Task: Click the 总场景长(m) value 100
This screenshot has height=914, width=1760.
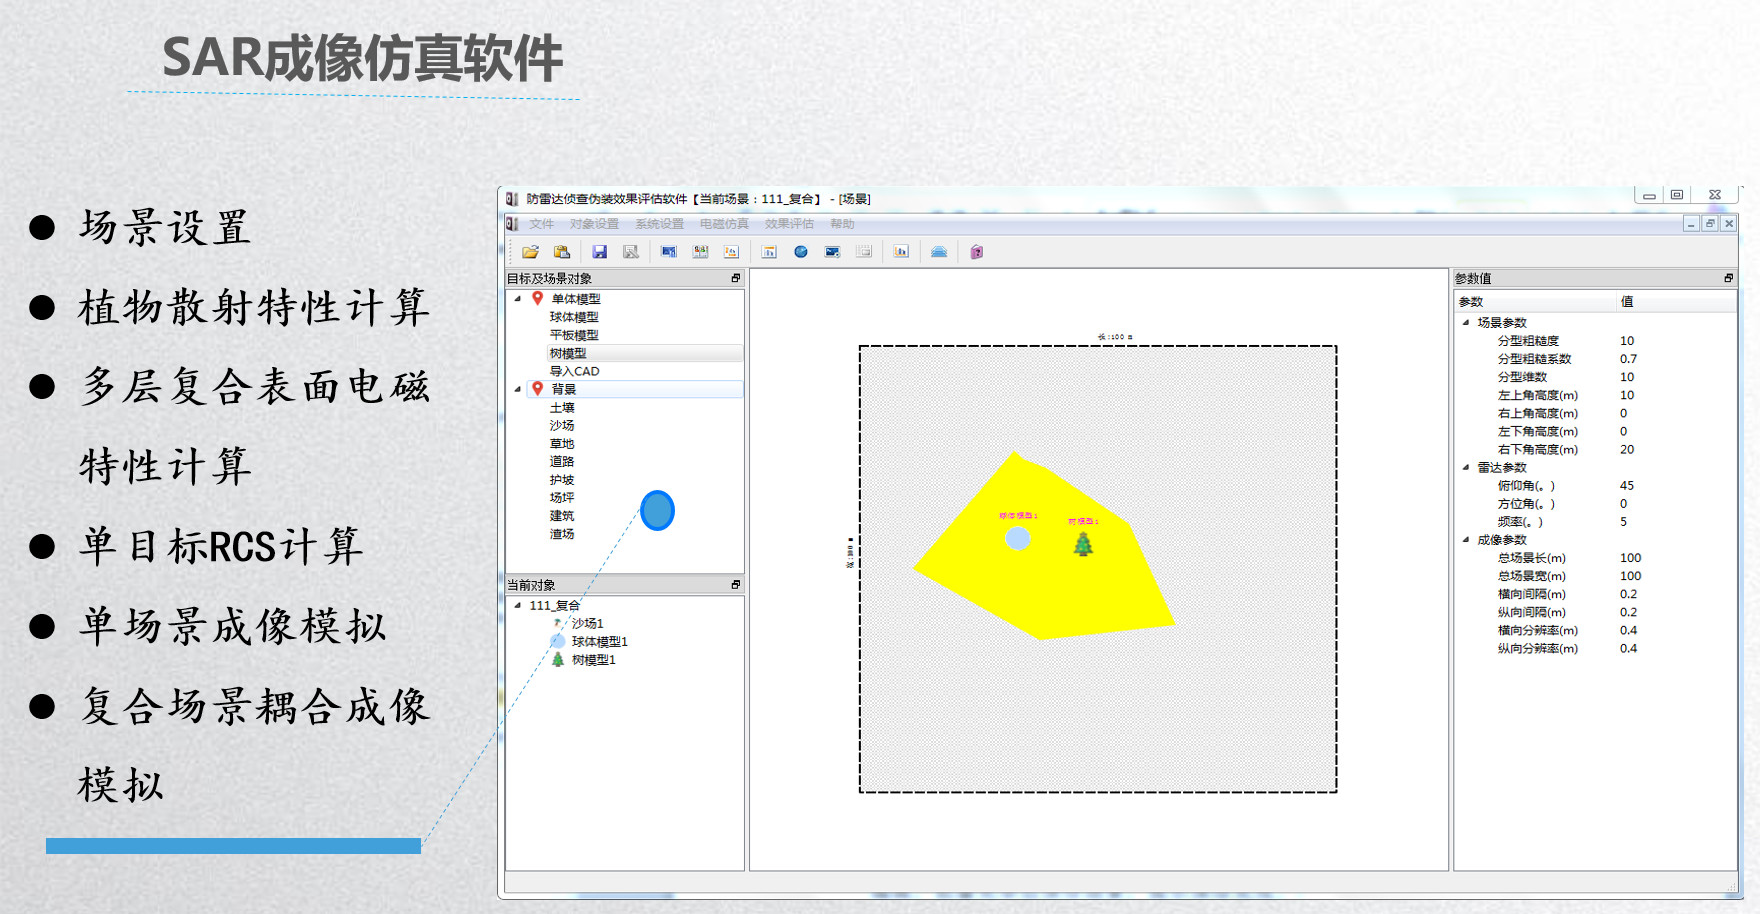Action: click(1631, 558)
